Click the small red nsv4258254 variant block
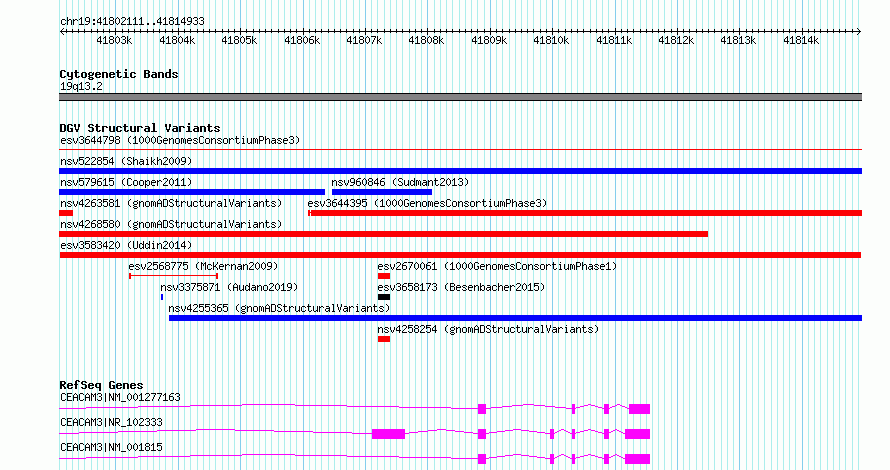The image size is (890, 470). [x=384, y=339]
